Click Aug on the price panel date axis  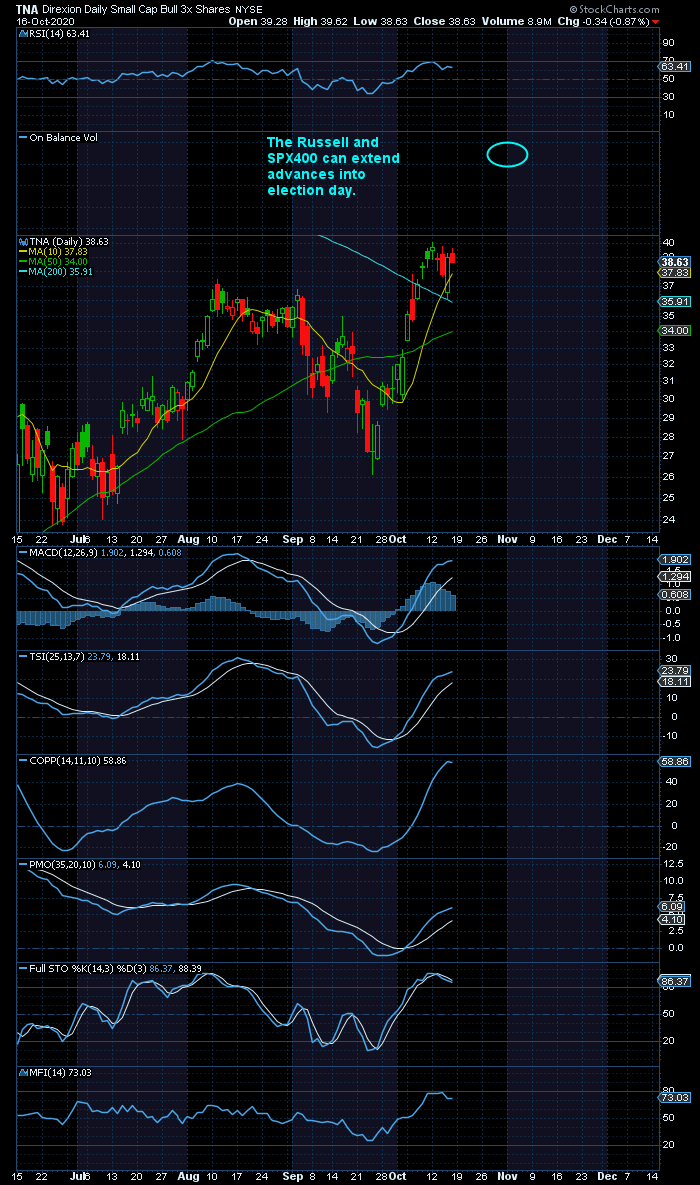coord(190,540)
